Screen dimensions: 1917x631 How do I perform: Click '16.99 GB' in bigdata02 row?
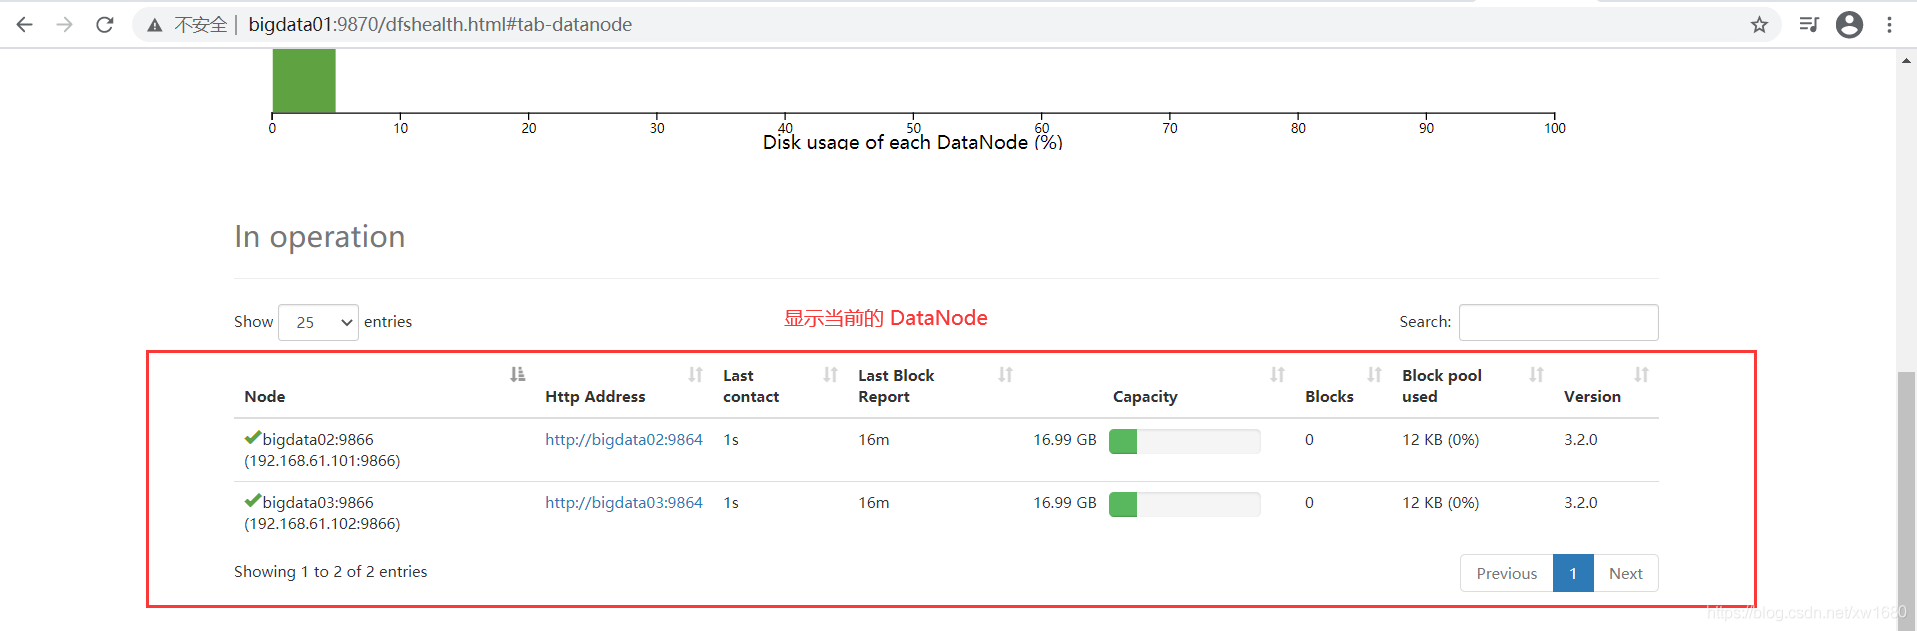(1065, 440)
